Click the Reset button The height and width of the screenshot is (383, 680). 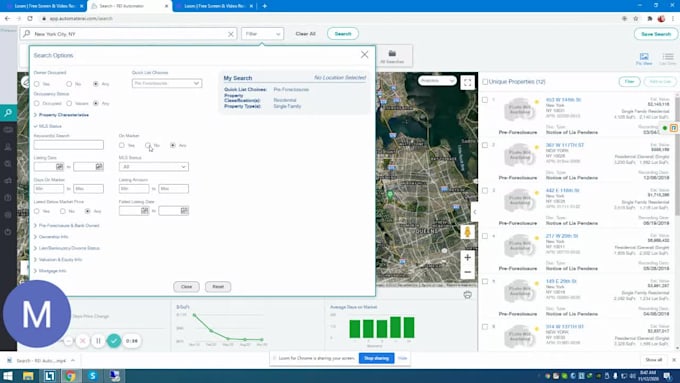tap(218, 287)
